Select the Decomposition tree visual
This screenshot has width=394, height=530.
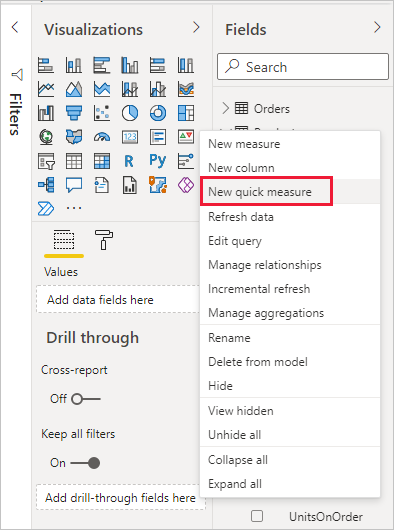(46, 185)
